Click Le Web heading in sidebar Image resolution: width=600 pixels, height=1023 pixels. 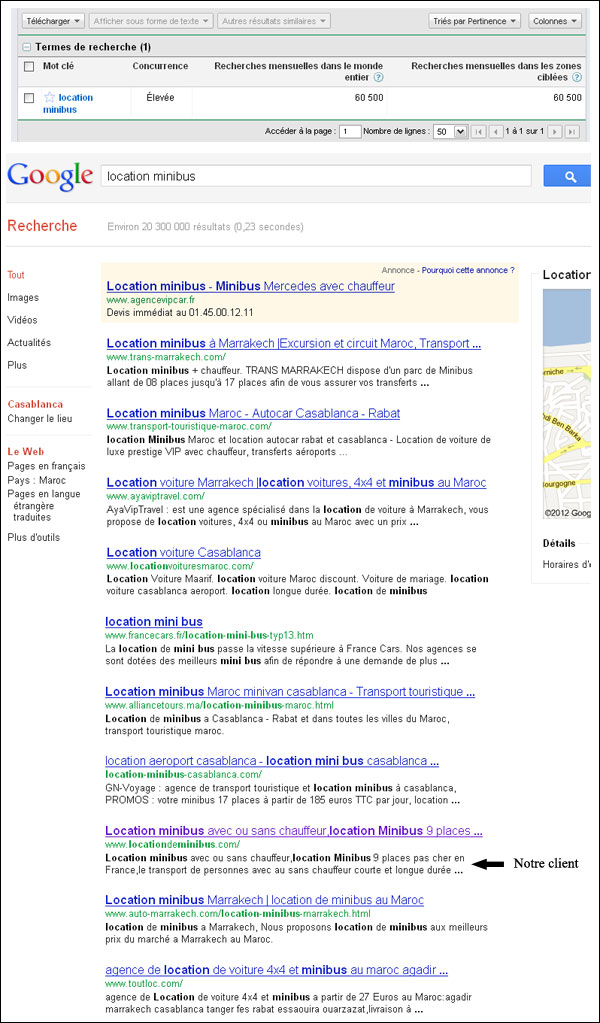click(25, 451)
